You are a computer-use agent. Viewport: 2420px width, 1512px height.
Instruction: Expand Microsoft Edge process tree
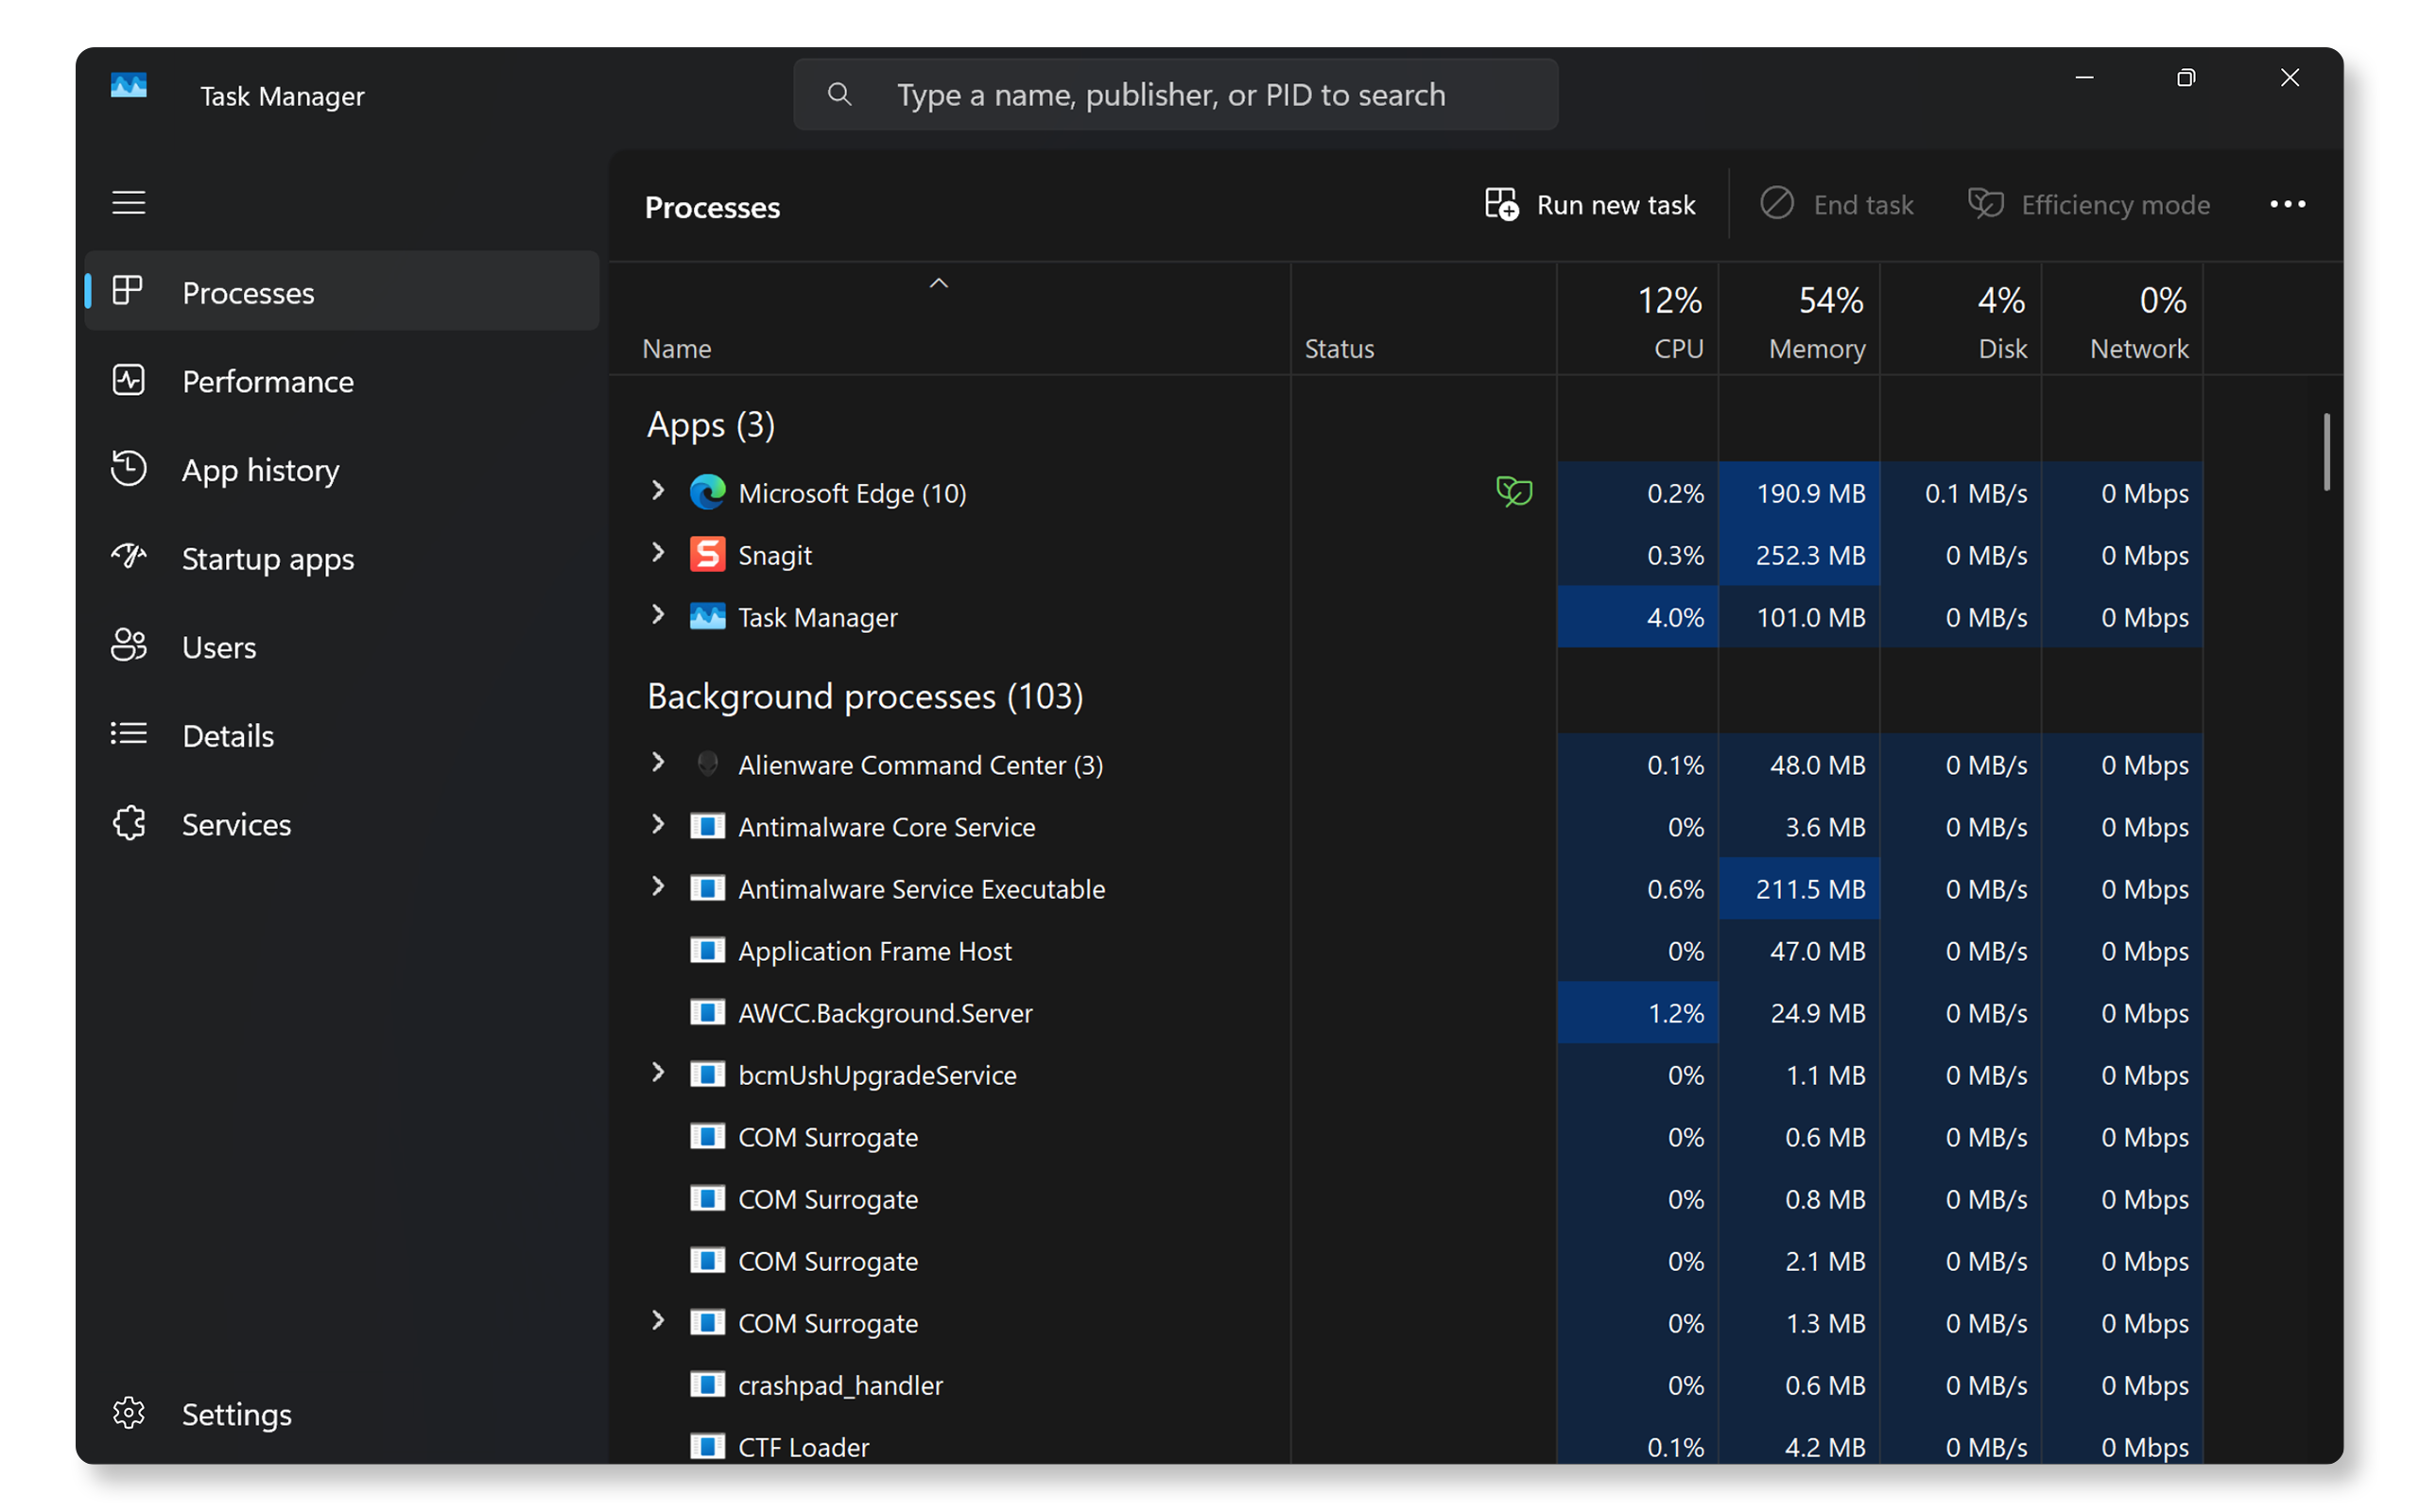[657, 493]
